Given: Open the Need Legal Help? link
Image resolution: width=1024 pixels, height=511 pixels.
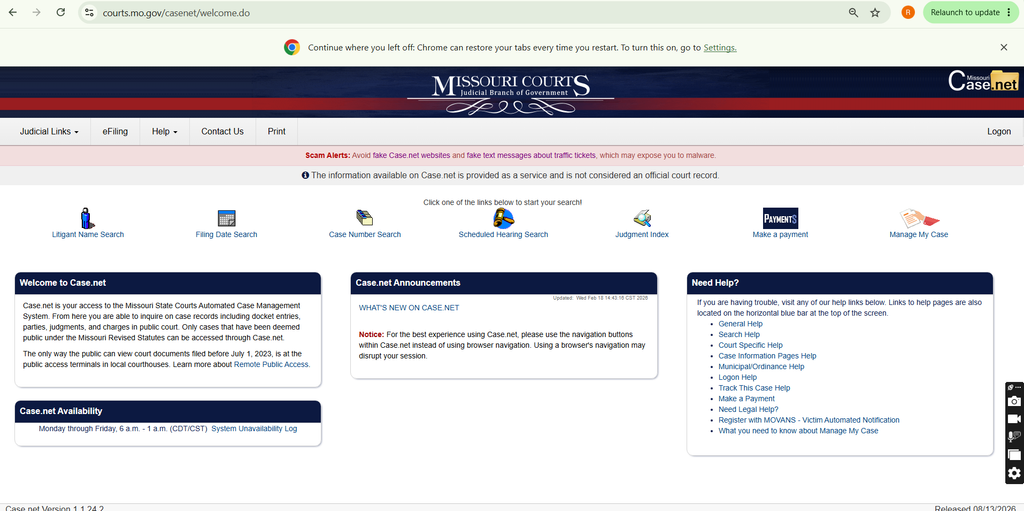Looking at the screenshot, I should (748, 410).
